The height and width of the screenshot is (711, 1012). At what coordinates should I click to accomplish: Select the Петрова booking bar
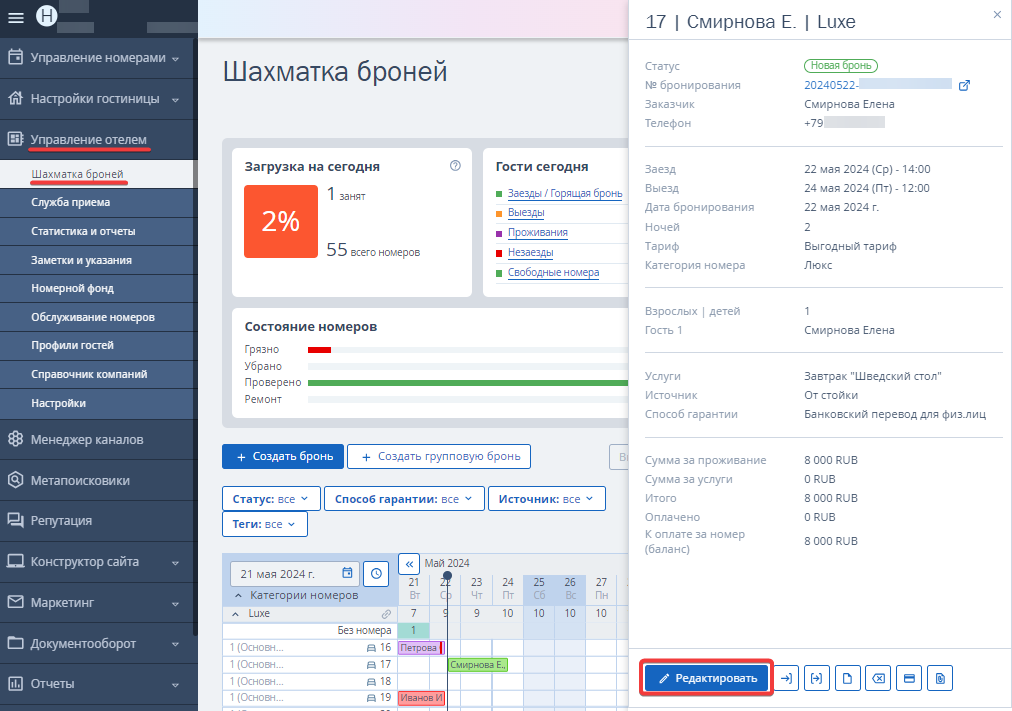coord(421,648)
